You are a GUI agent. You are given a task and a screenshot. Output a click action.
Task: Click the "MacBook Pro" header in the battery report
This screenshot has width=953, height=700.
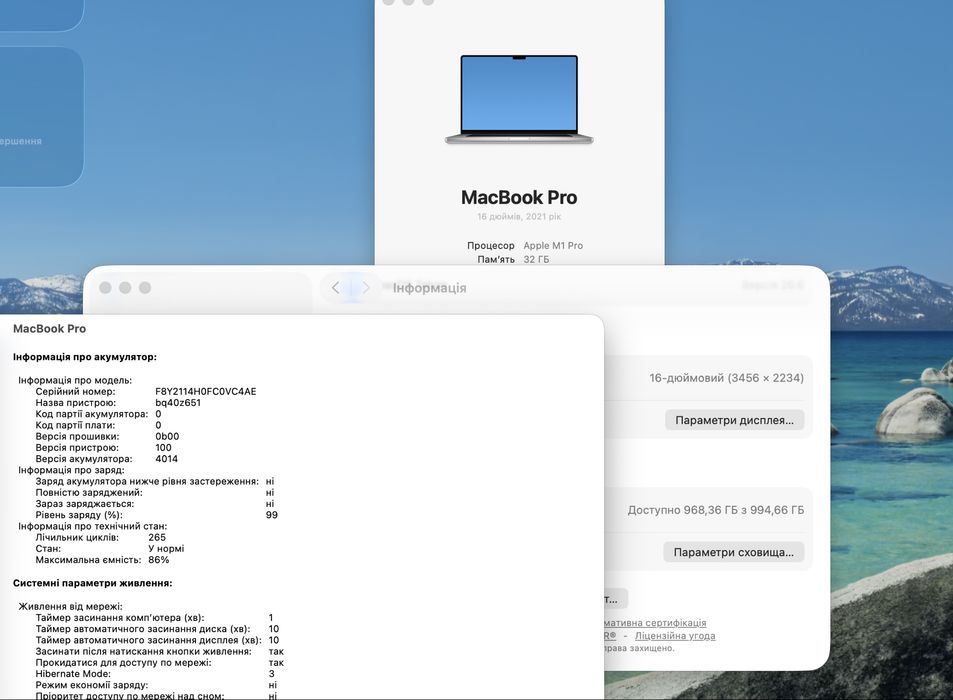pyautogui.click(x=50, y=329)
